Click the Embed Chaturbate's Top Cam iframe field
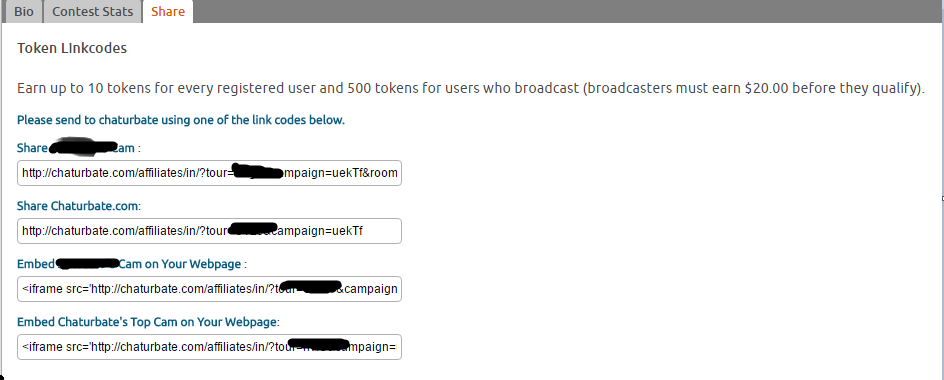 point(210,347)
